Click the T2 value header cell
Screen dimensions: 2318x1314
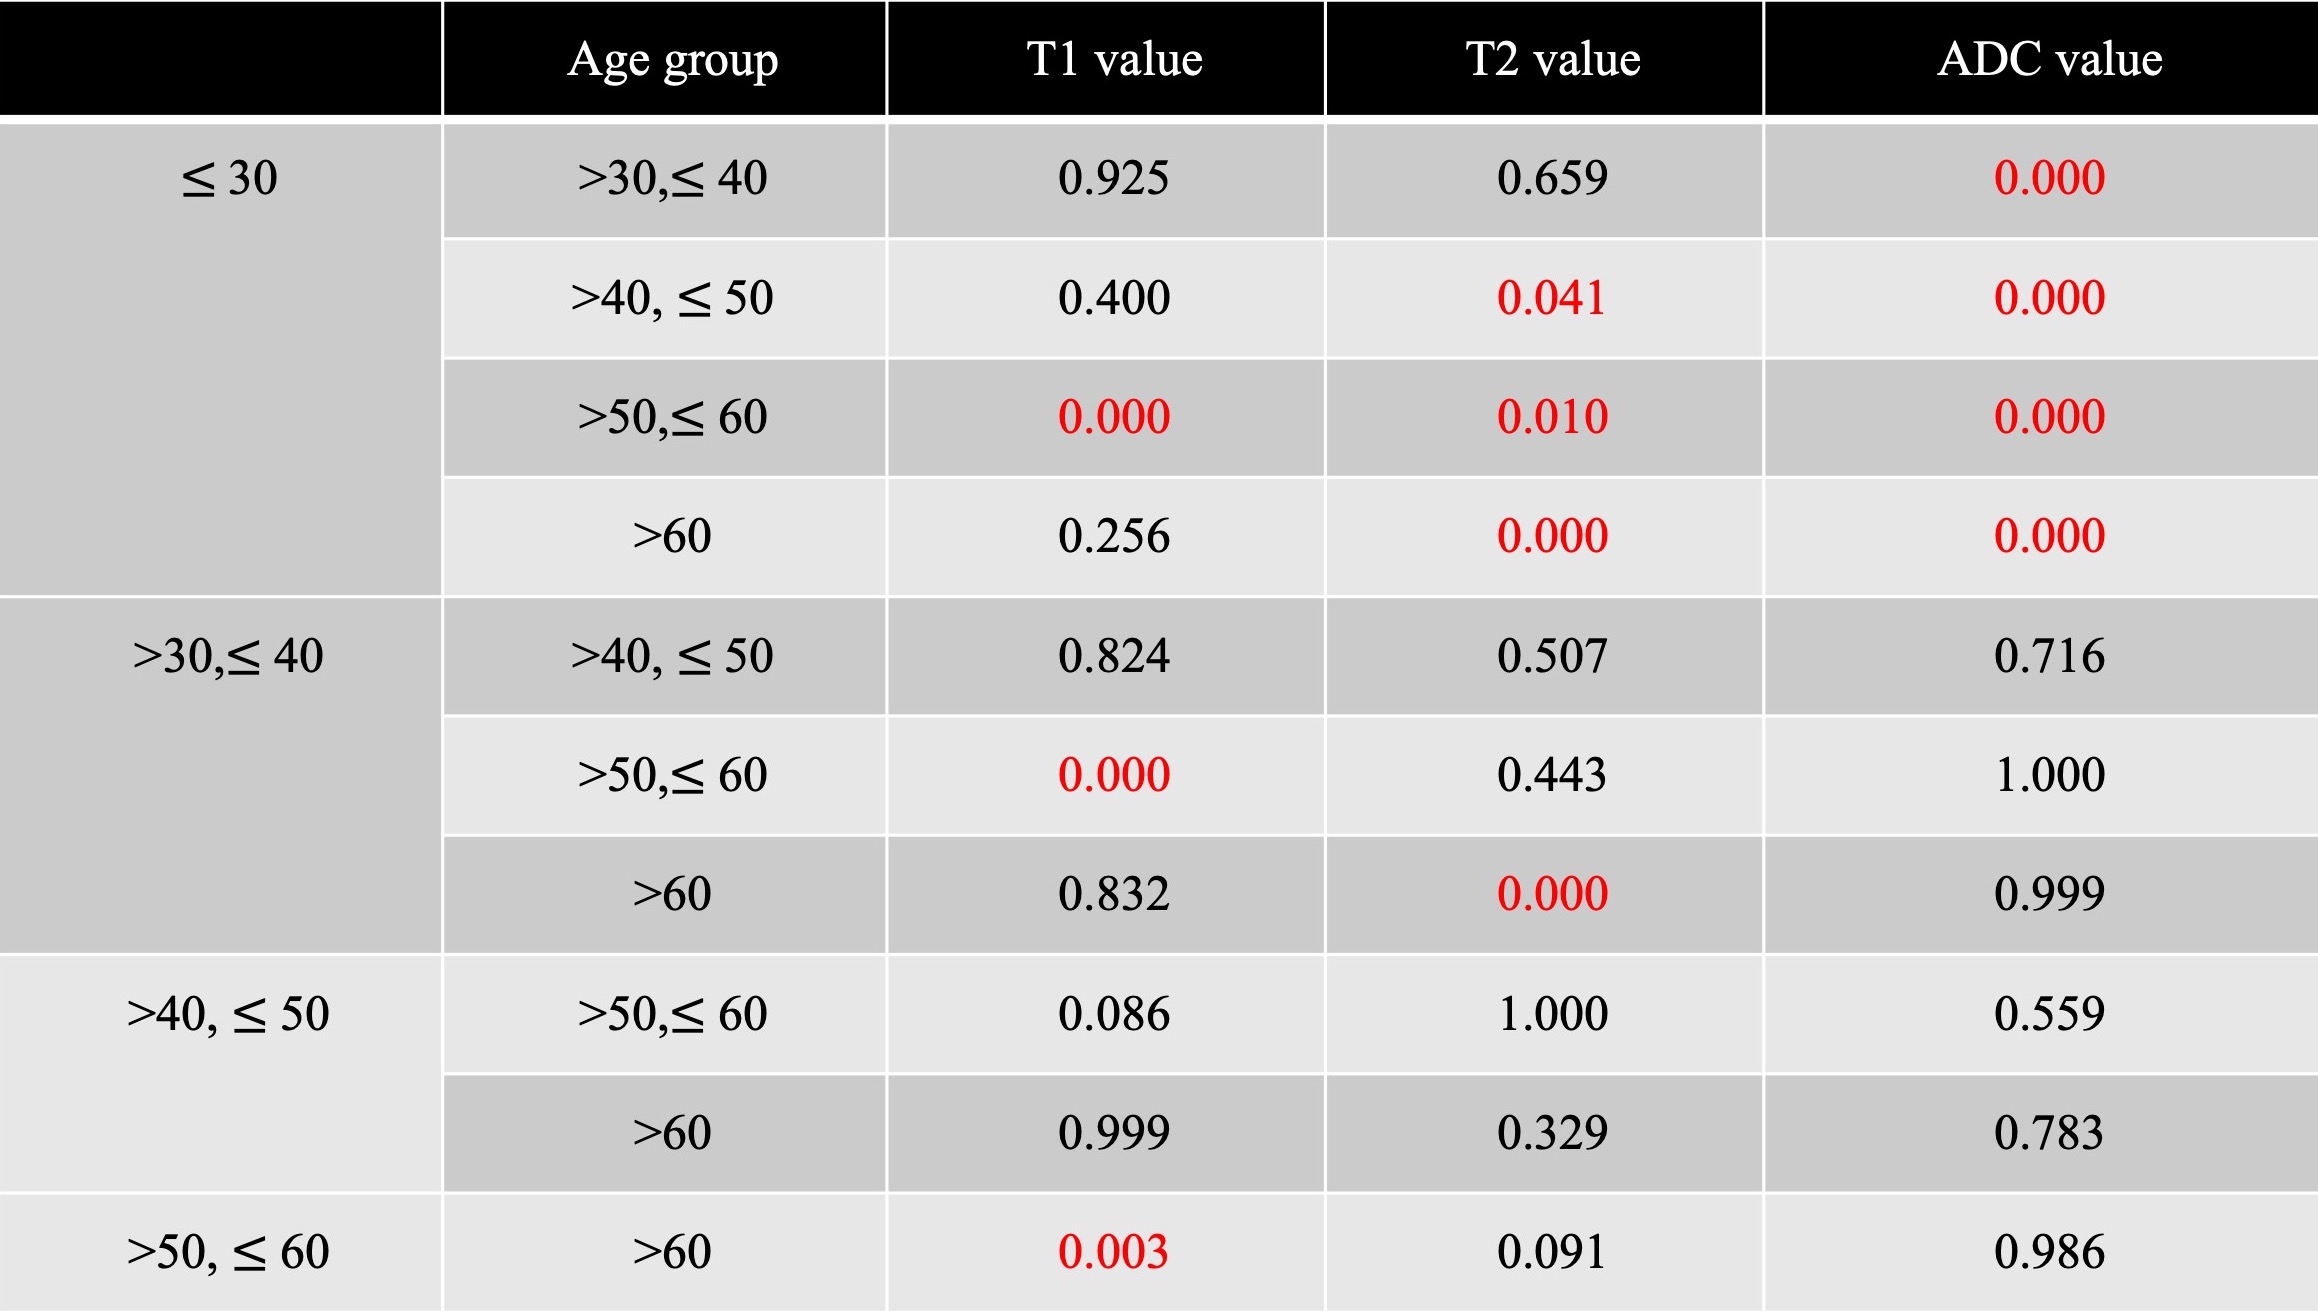[x=1552, y=60]
